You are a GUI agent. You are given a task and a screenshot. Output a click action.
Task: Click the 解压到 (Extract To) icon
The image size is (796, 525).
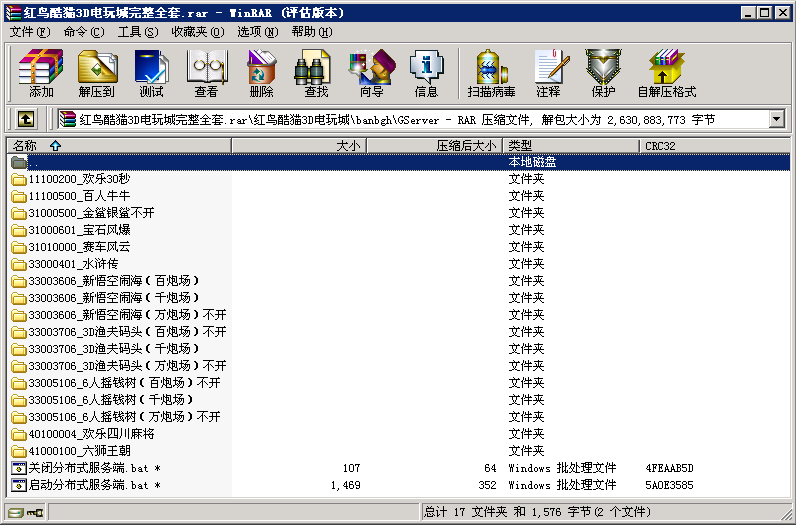click(96, 73)
